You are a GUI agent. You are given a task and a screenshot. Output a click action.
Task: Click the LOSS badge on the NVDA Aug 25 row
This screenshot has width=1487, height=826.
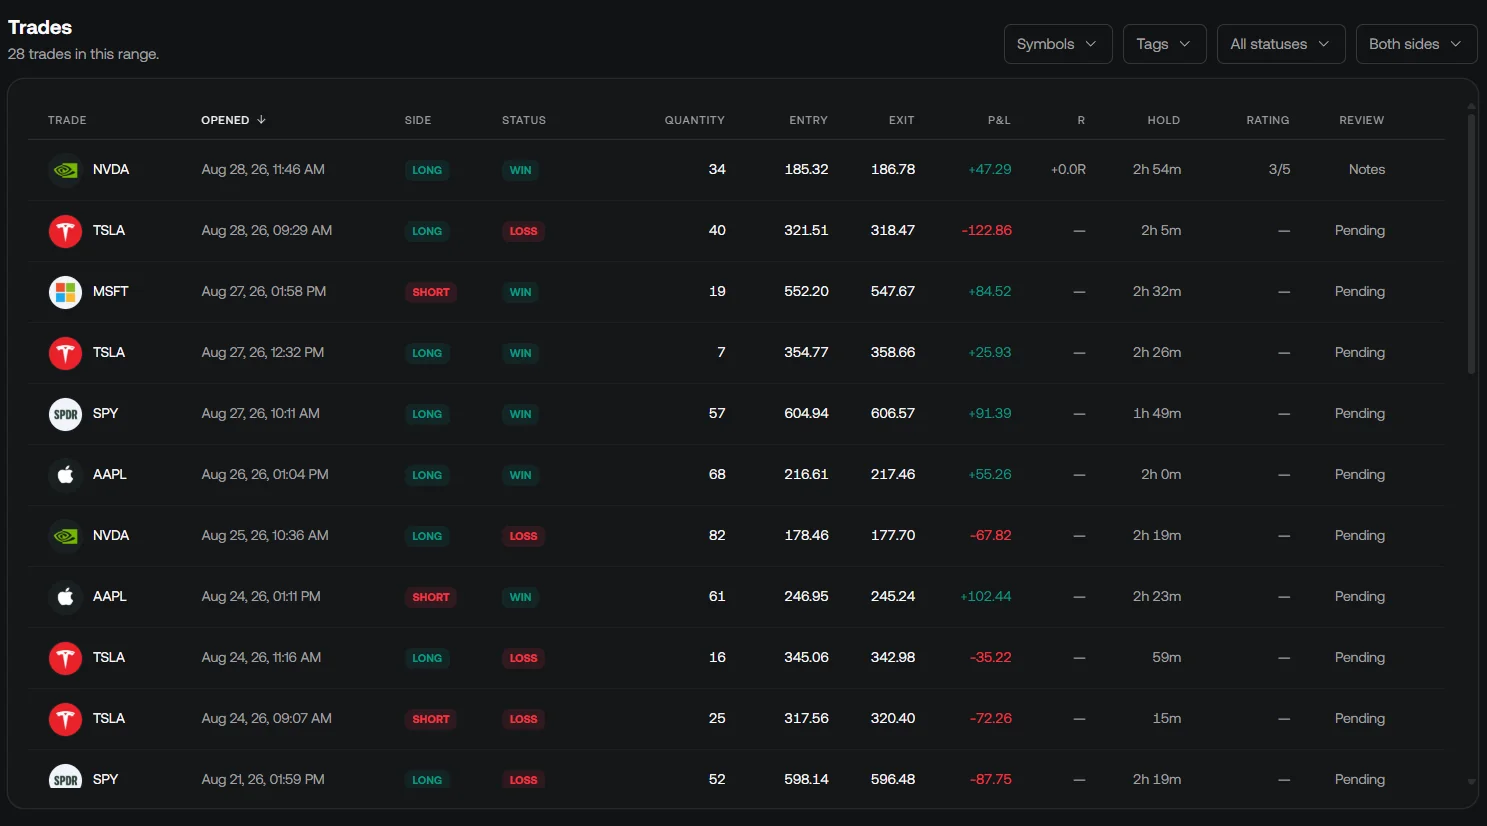523,536
